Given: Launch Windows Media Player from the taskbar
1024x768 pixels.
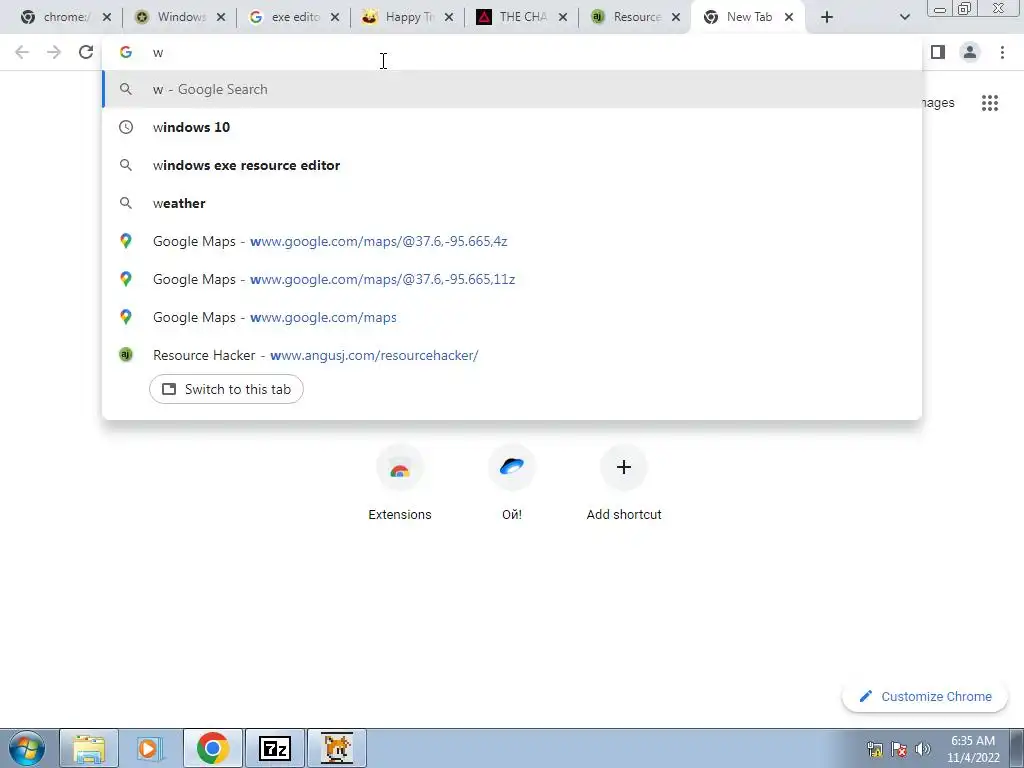Looking at the screenshot, I should point(150,748).
